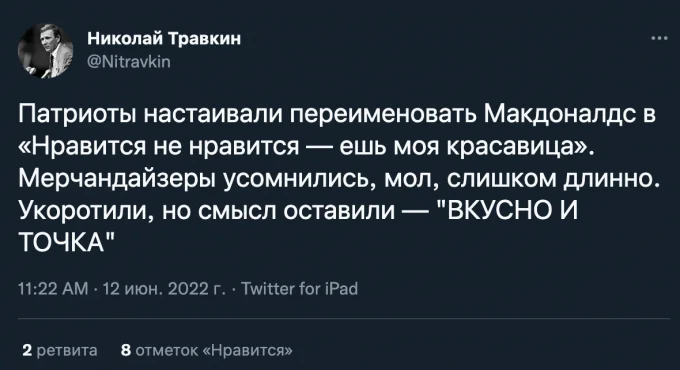Click the @Nitravkin handle
680x370 pixels.
129,62
